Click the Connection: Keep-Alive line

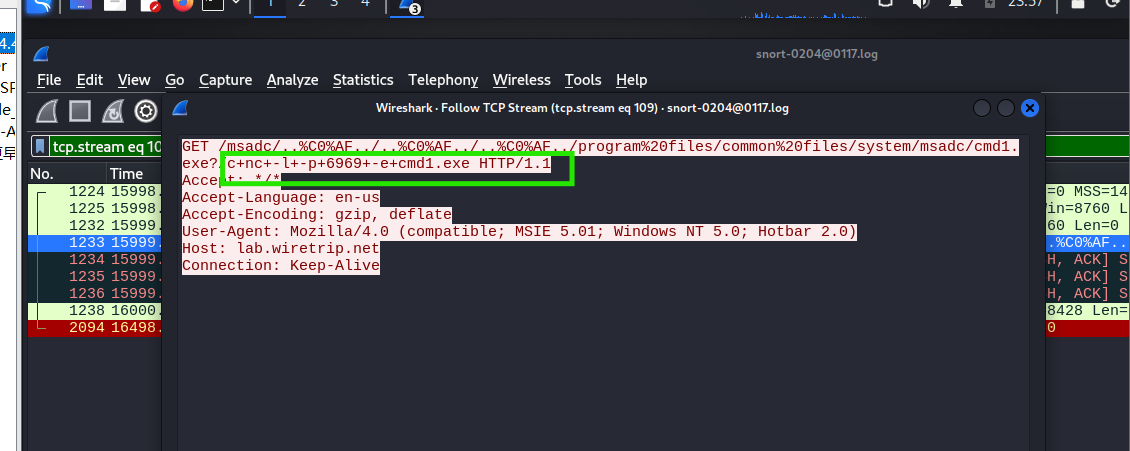tap(281, 266)
